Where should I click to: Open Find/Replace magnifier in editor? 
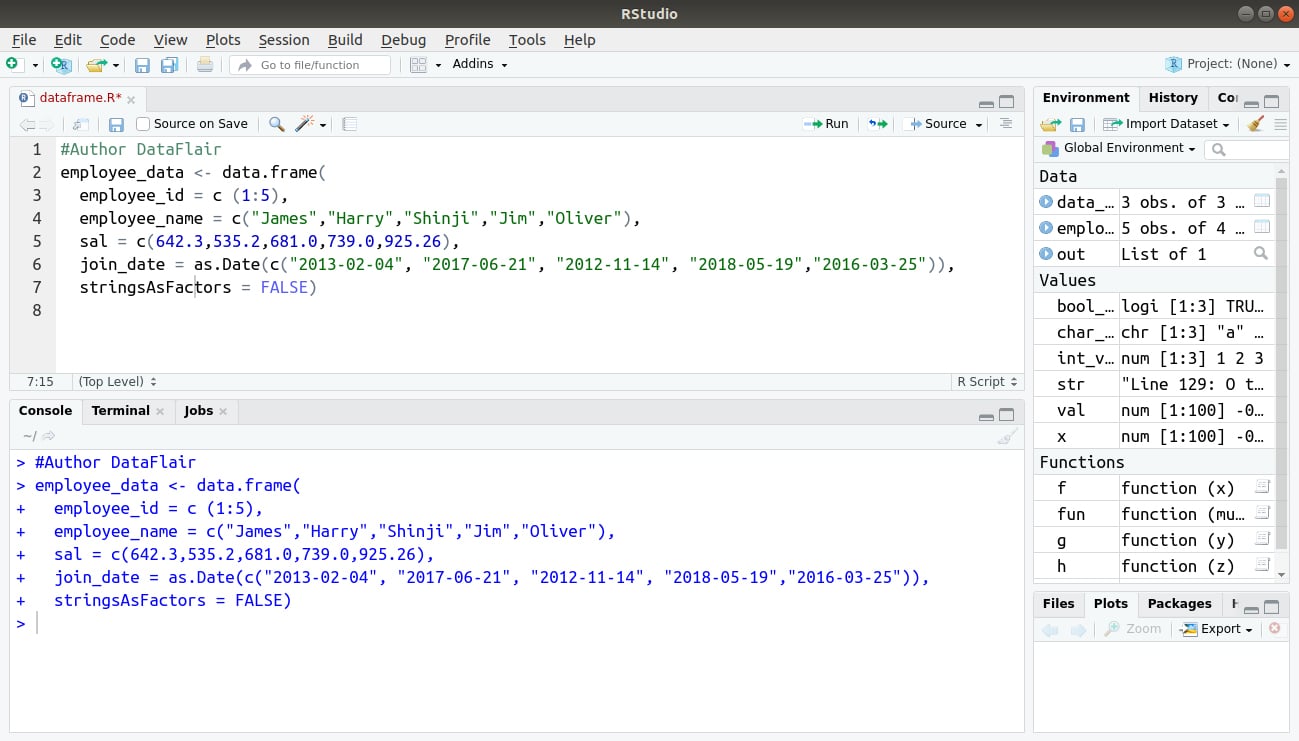click(x=277, y=124)
